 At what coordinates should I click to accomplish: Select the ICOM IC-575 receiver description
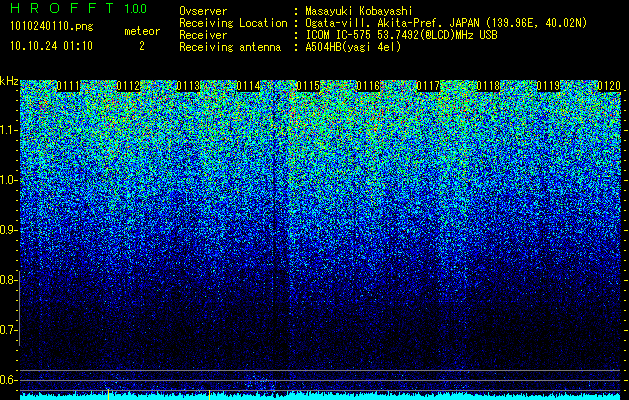(401, 35)
